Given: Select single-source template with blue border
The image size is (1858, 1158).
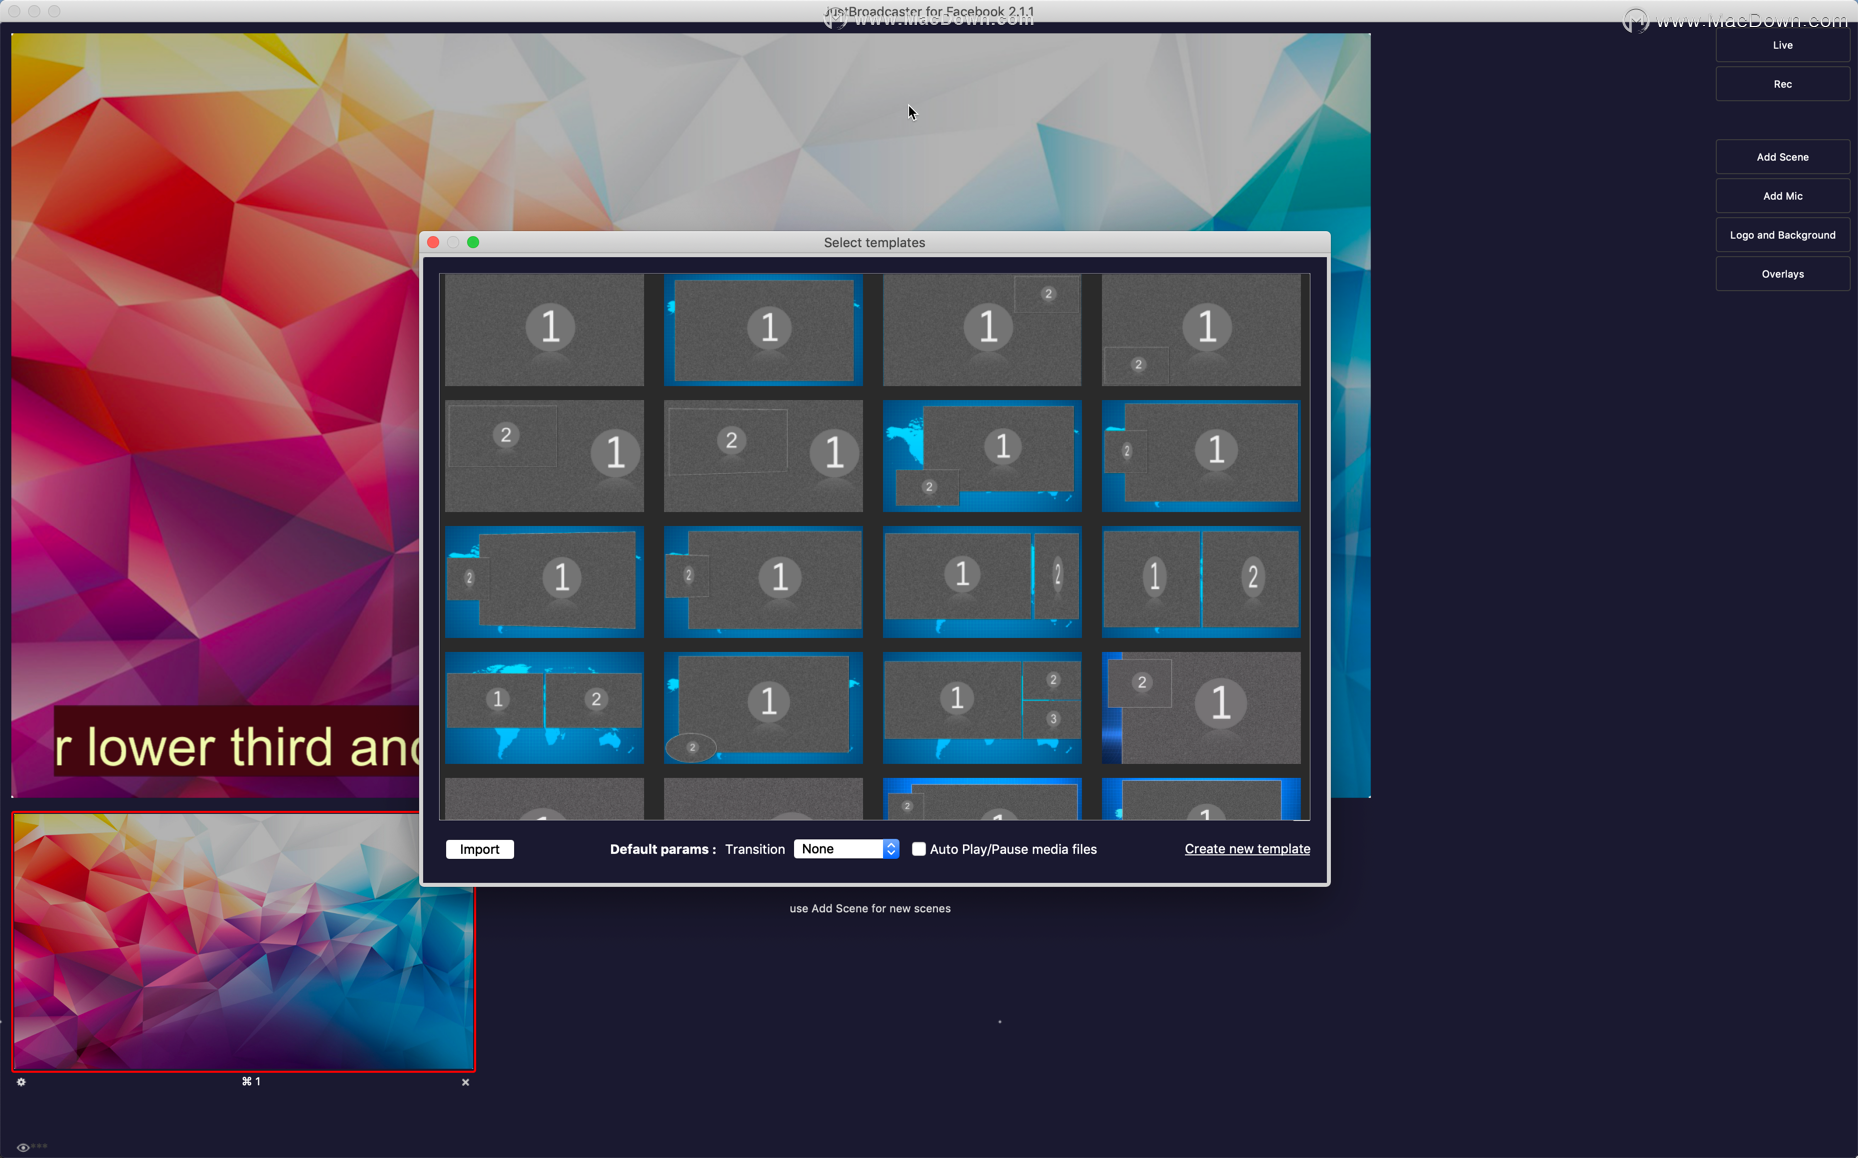Looking at the screenshot, I should [x=763, y=330].
